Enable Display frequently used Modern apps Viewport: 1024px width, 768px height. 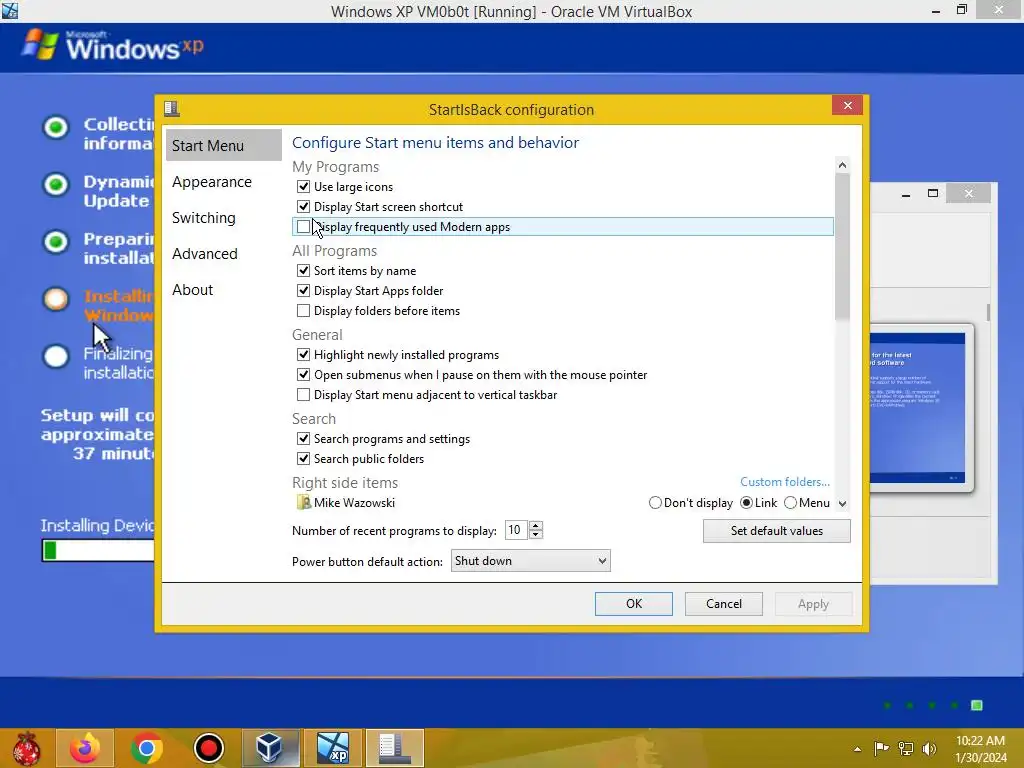303,227
